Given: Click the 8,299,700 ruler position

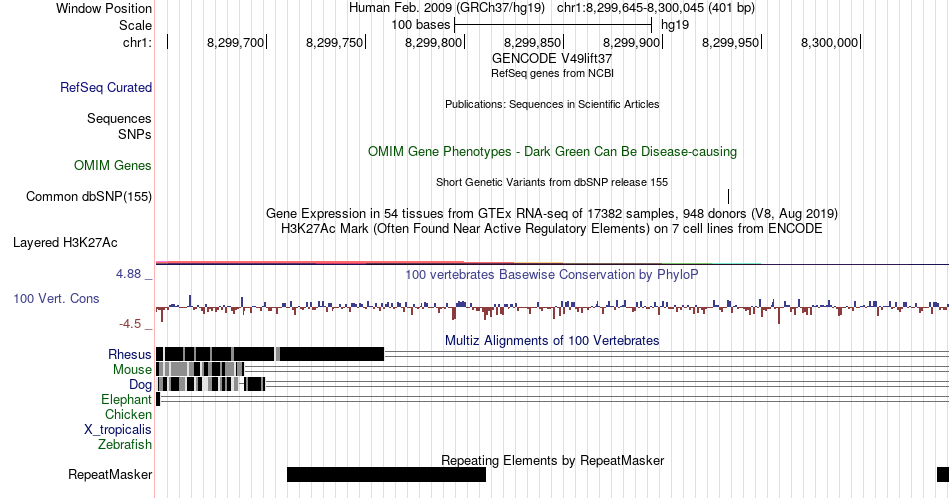Looking at the screenshot, I should tap(236, 42).
